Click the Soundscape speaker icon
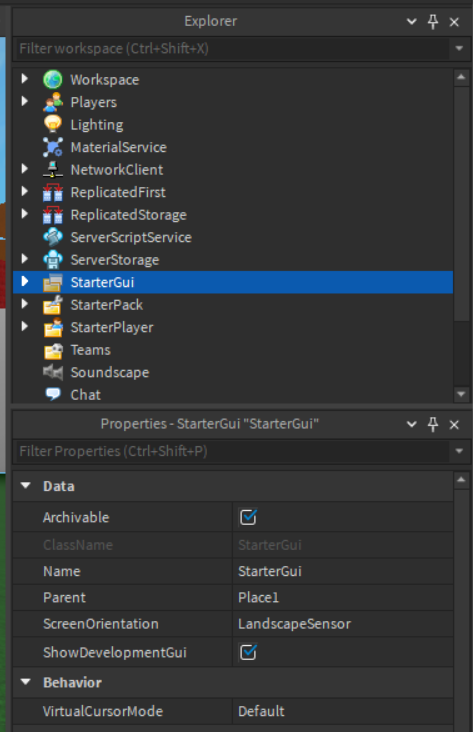This screenshot has height=732, width=473. [53, 373]
